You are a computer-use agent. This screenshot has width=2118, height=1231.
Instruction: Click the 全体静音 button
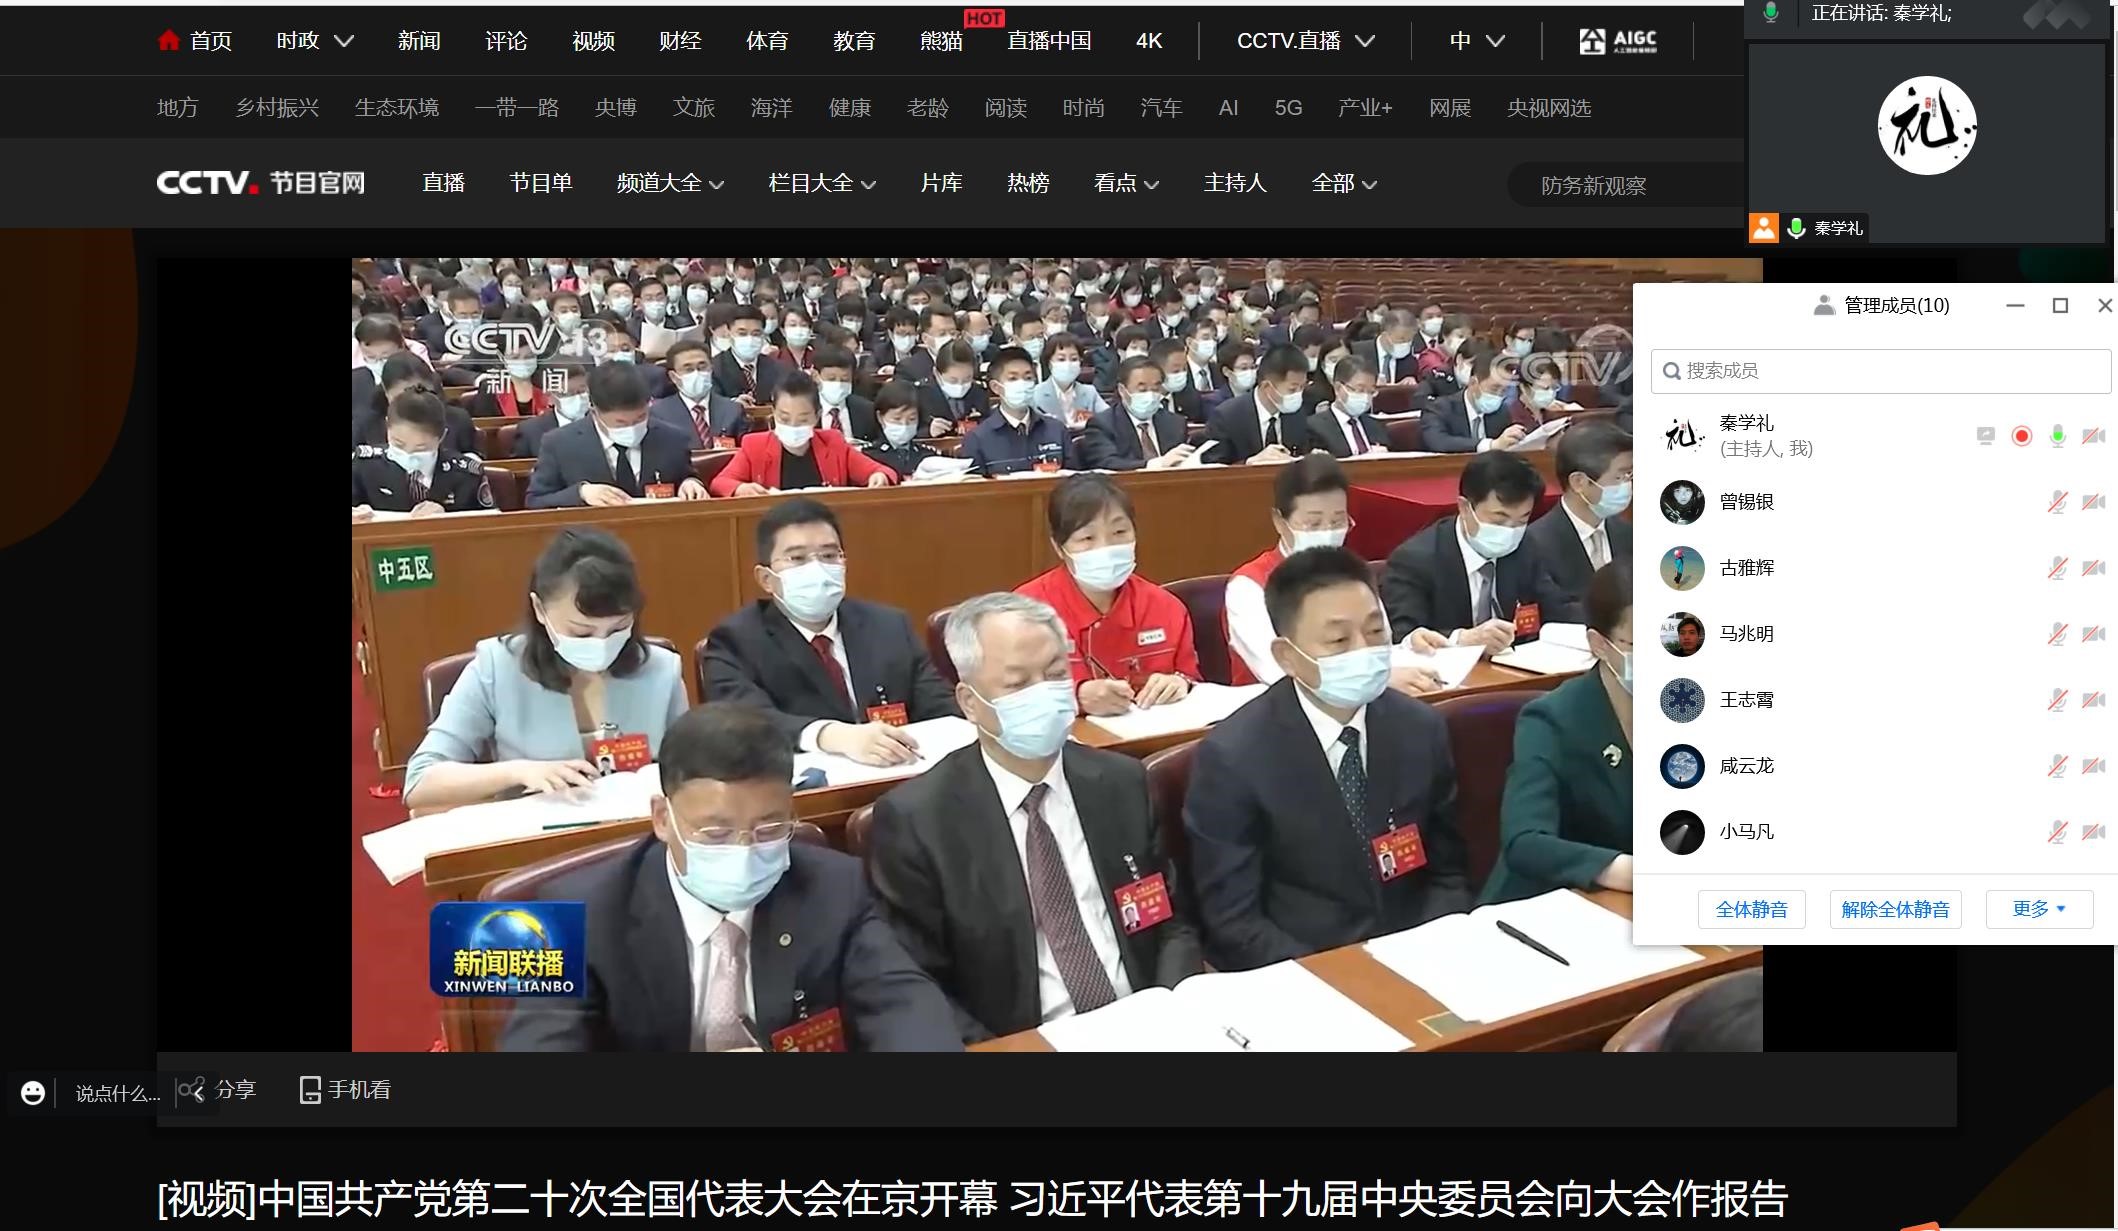1751,909
